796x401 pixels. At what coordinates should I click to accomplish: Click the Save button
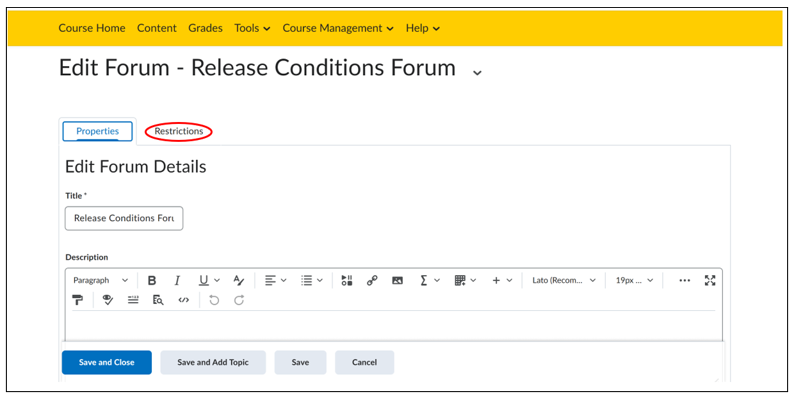pyautogui.click(x=300, y=362)
